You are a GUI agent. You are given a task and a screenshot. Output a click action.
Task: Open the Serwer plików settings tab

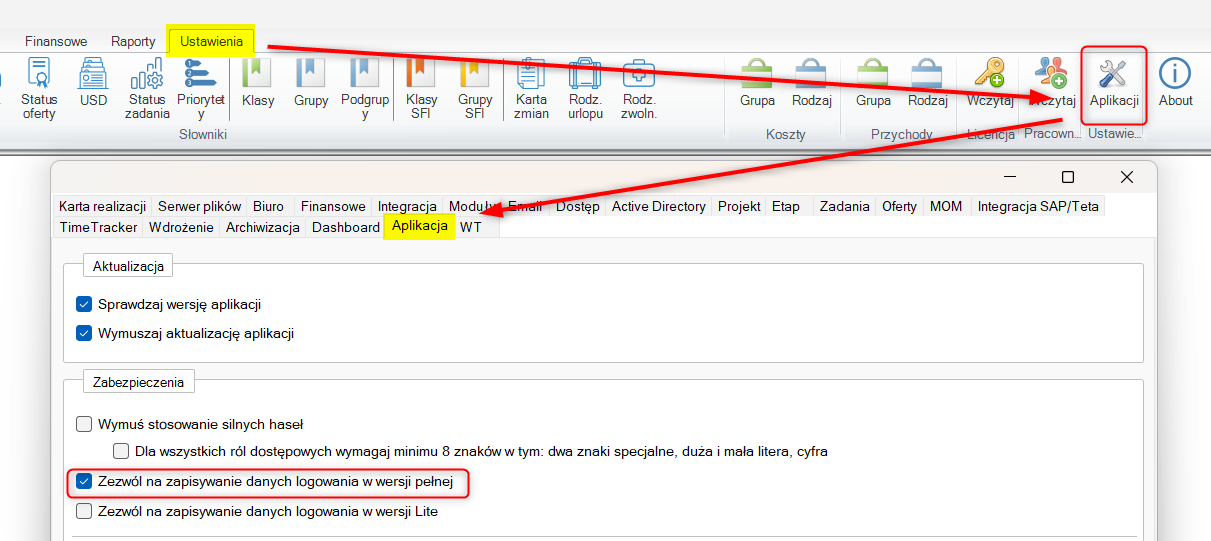[199, 206]
